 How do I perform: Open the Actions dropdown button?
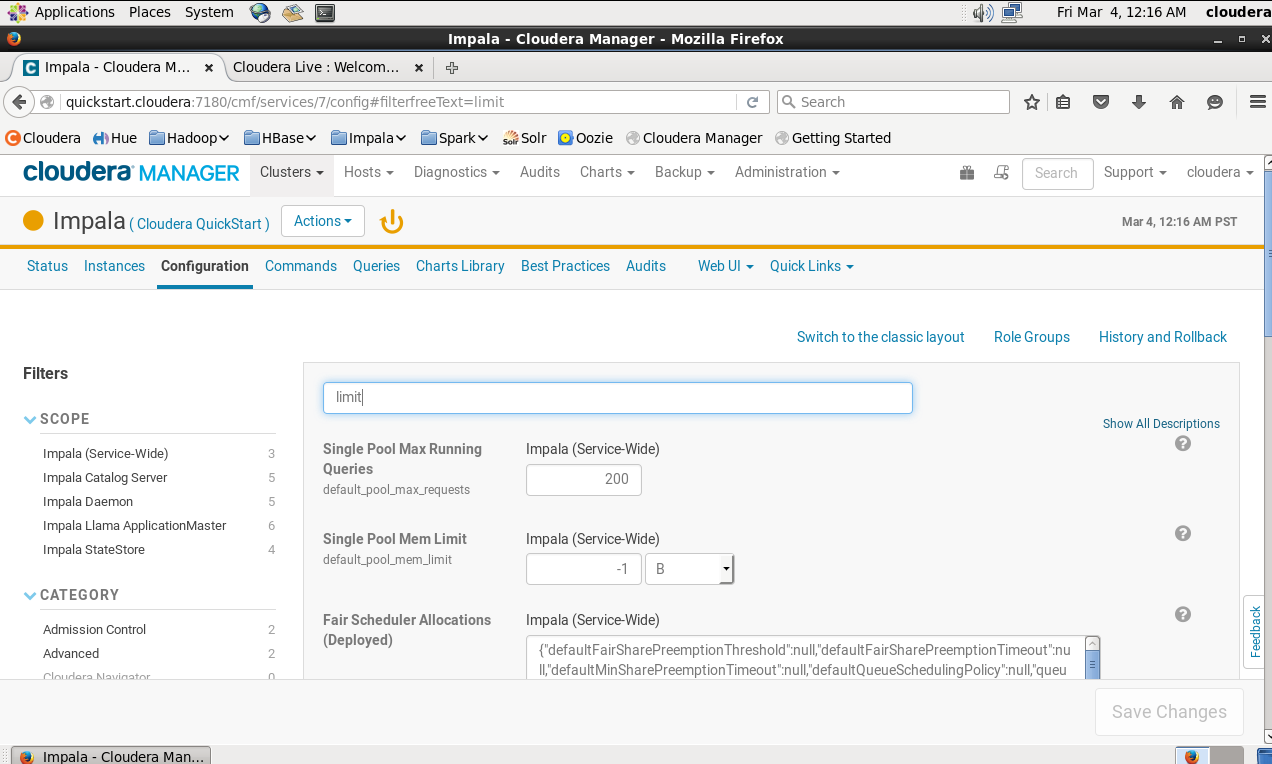323,221
